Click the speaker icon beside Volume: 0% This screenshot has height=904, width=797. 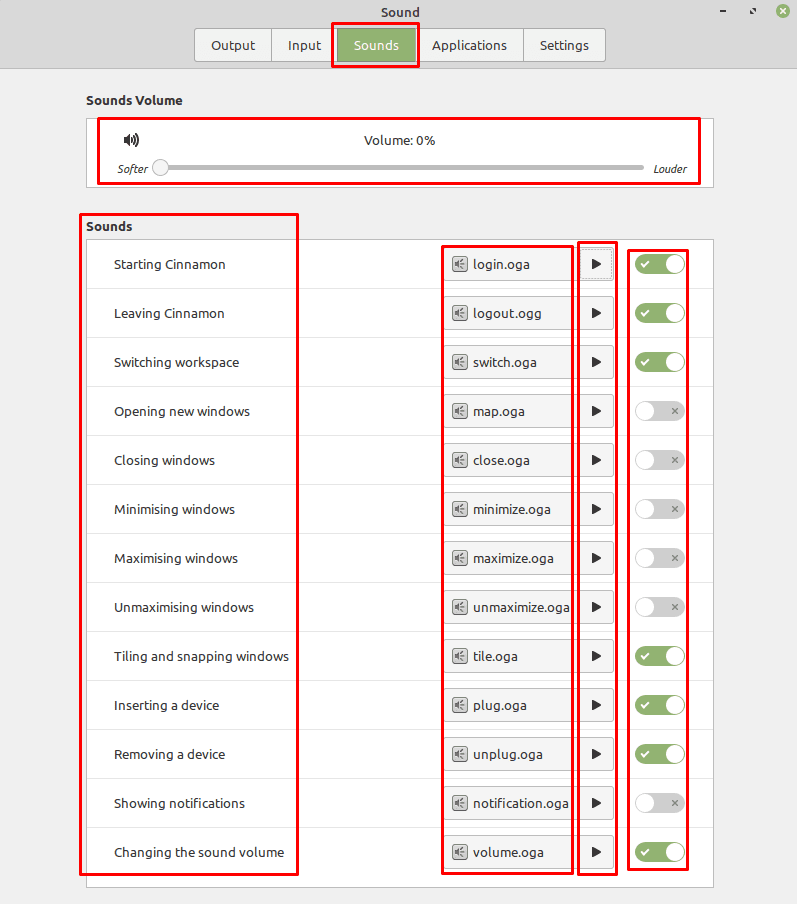click(x=131, y=140)
